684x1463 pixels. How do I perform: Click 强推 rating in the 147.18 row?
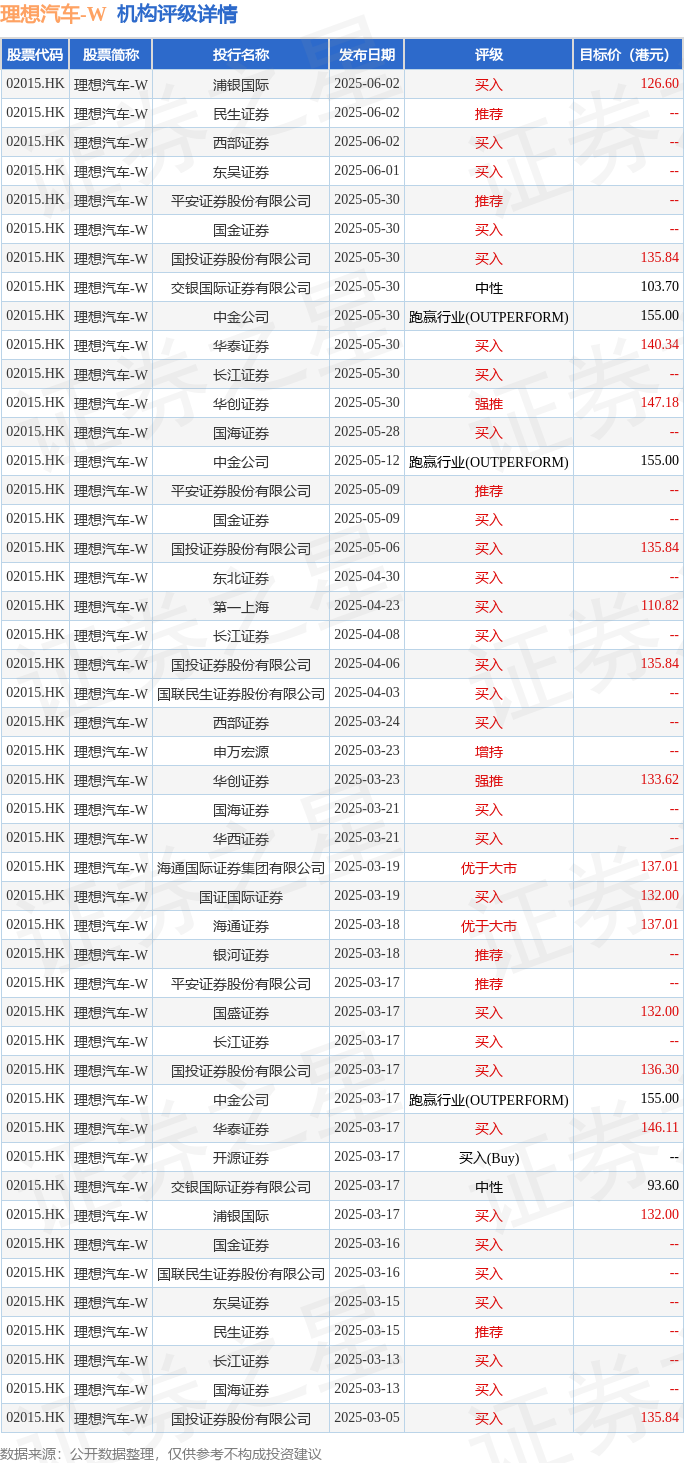tap(489, 403)
